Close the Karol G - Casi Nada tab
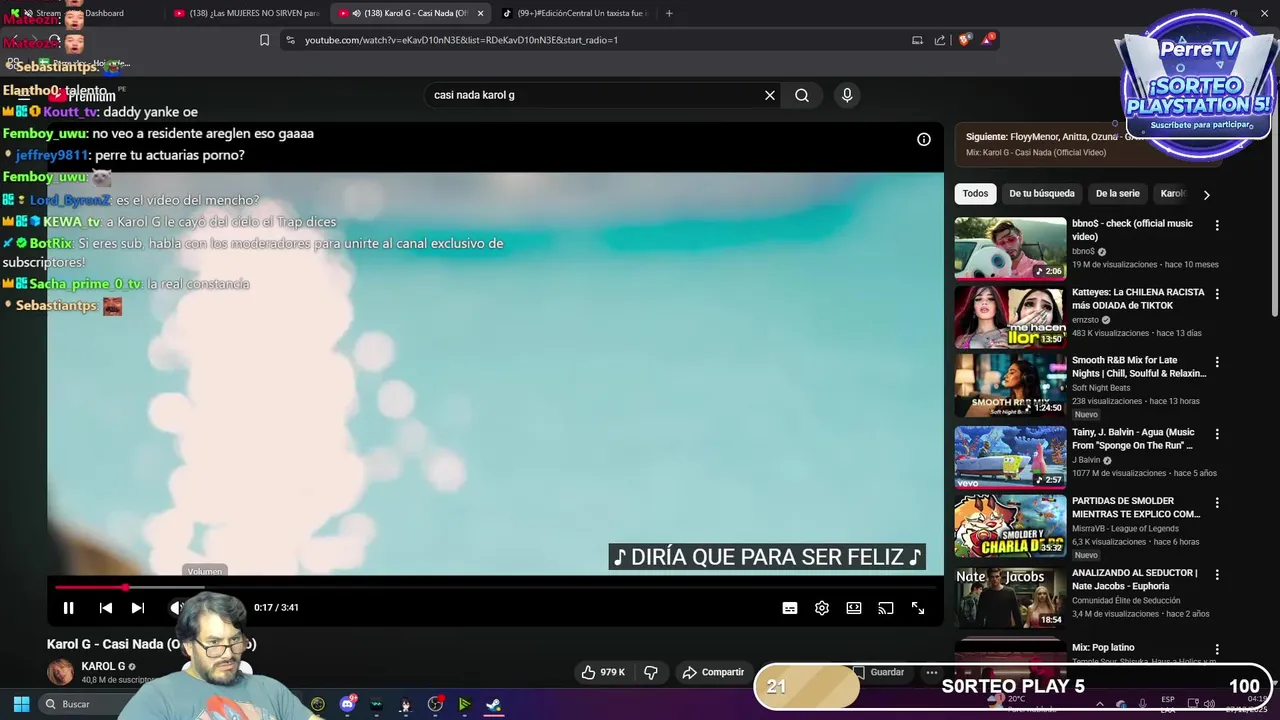Viewport: 1280px width, 720px height. click(481, 13)
